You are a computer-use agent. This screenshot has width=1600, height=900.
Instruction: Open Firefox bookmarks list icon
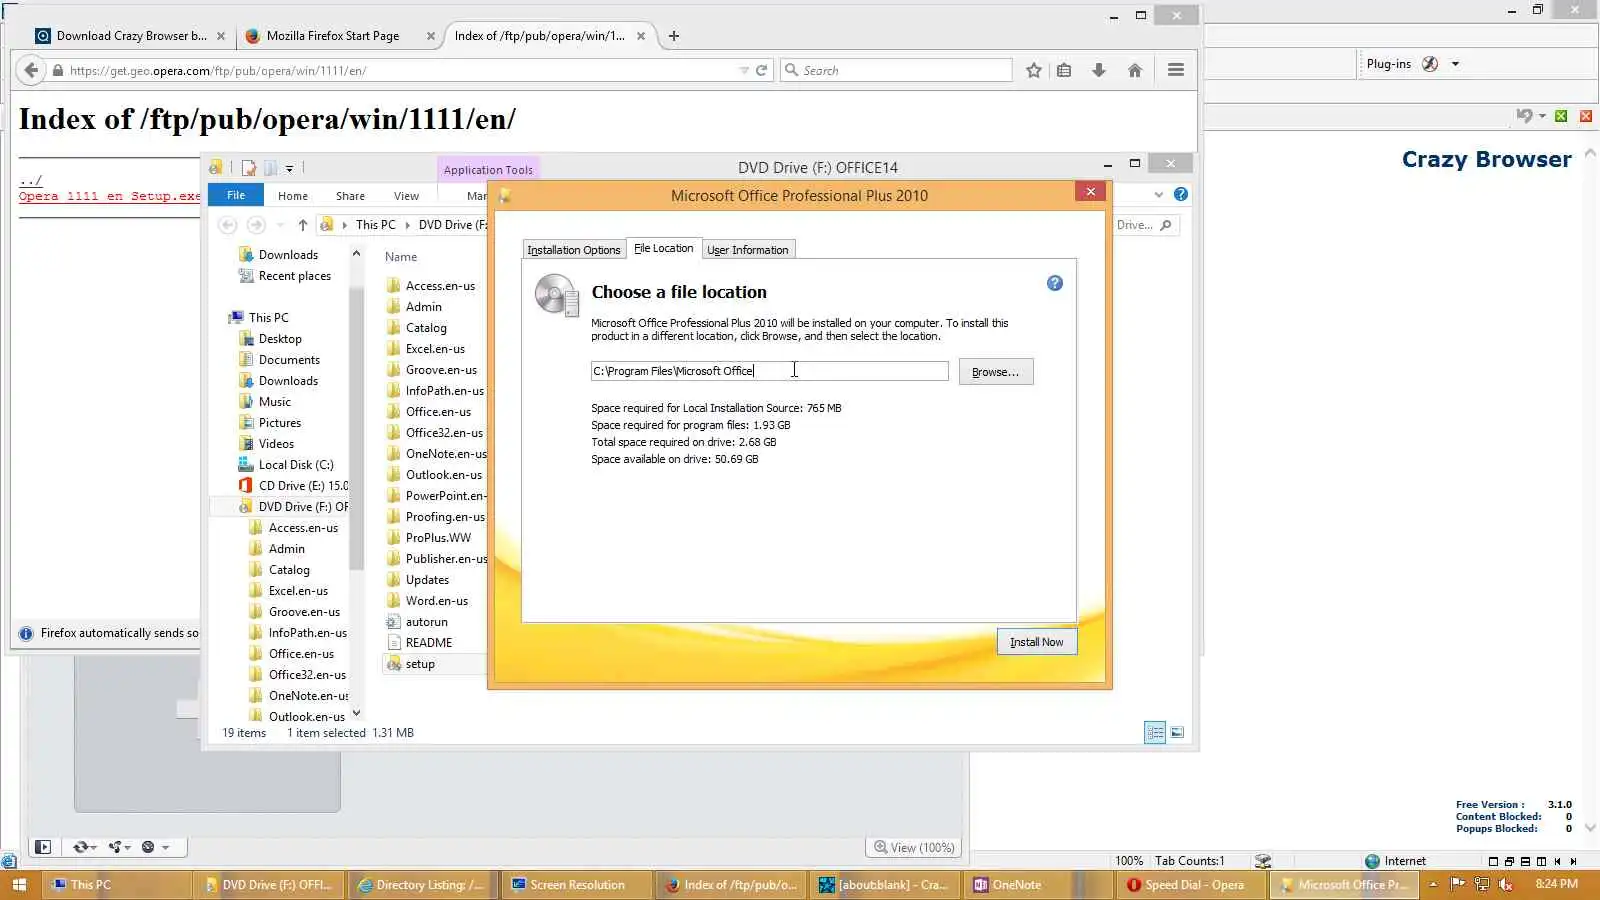1064,70
